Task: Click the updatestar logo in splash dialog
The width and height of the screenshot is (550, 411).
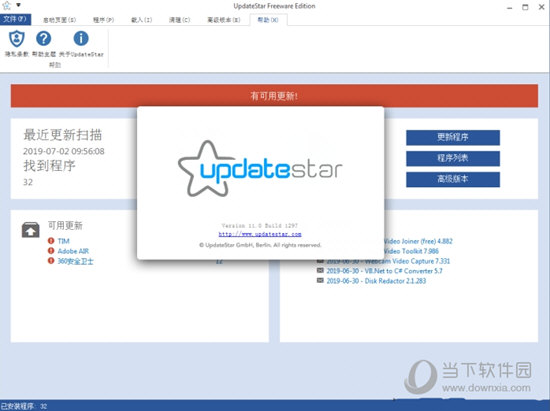Action: 260,169
